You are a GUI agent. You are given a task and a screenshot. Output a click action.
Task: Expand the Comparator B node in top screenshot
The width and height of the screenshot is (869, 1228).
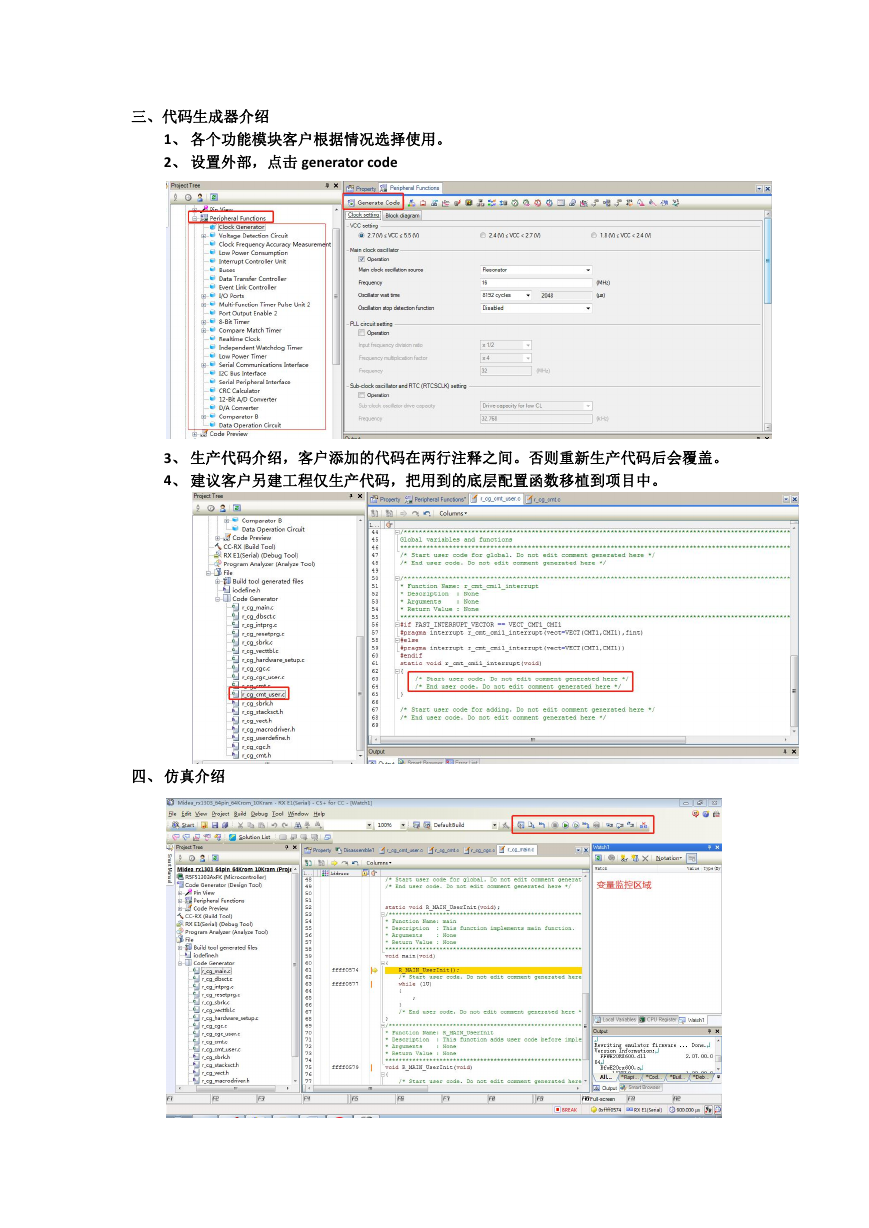pos(204,416)
